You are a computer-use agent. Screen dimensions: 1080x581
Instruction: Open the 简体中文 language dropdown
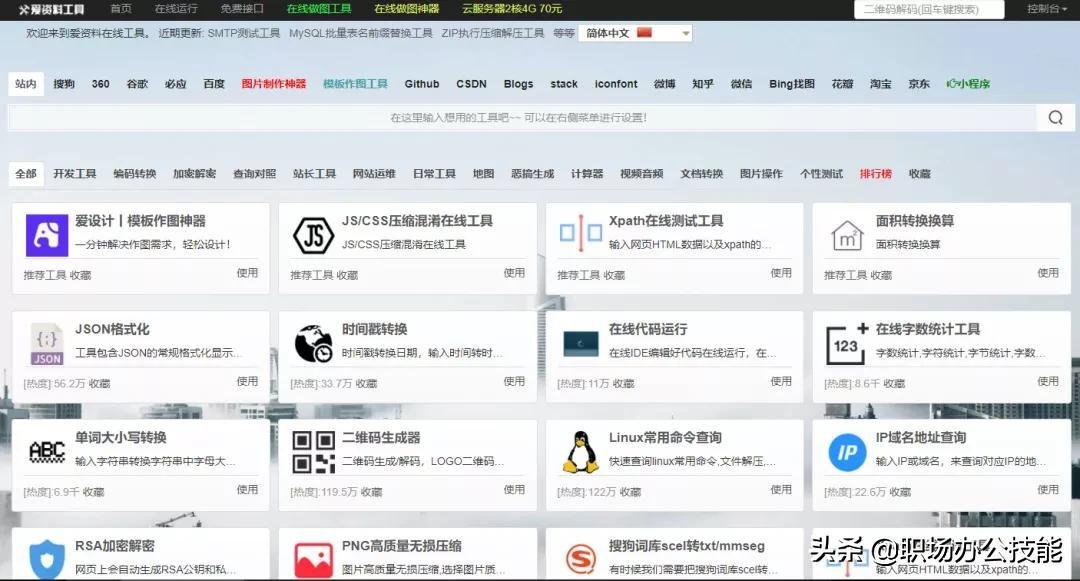pyautogui.click(x=635, y=33)
